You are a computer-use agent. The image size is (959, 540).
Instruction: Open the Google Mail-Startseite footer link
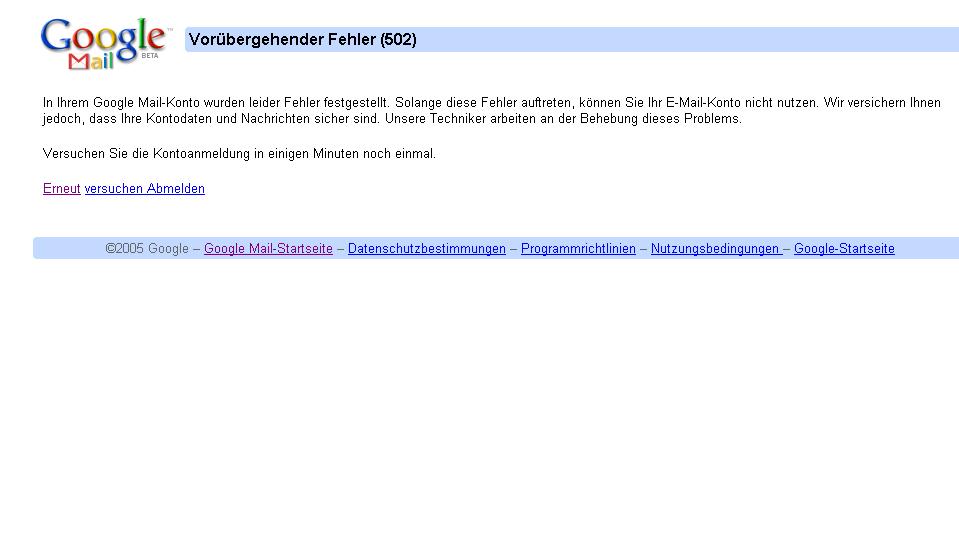click(x=268, y=248)
